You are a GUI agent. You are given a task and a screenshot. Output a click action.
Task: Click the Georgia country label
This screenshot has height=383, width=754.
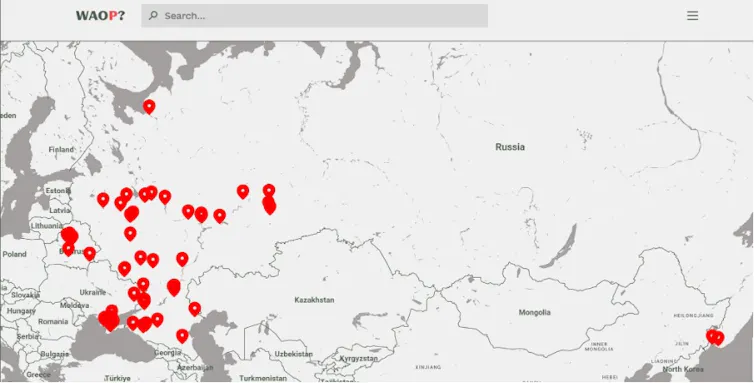[168, 353]
